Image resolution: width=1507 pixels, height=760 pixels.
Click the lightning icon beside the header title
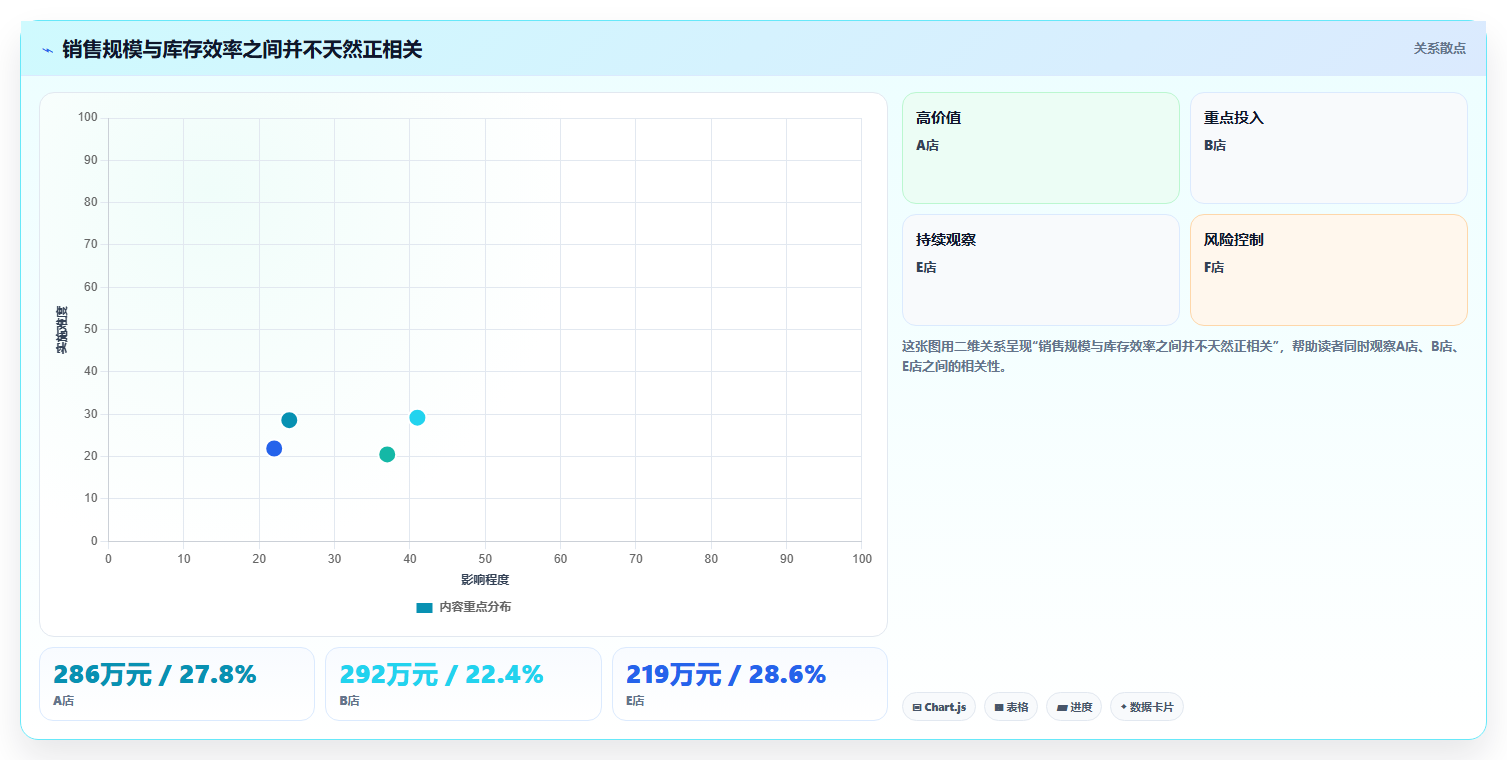pos(47,50)
